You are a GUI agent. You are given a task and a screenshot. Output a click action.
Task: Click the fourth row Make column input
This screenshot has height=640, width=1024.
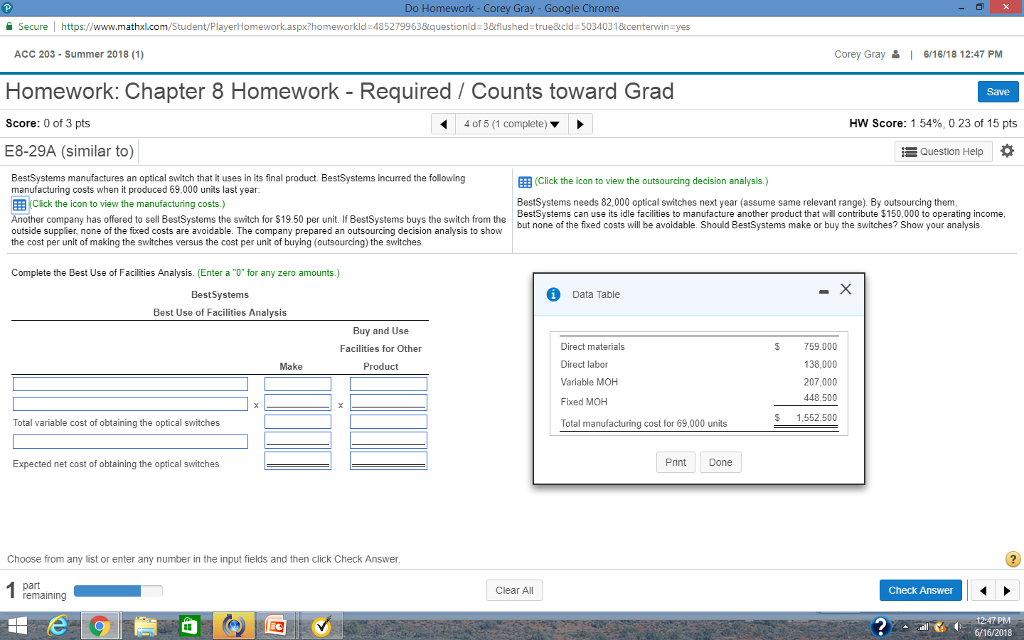pyautogui.click(x=298, y=441)
